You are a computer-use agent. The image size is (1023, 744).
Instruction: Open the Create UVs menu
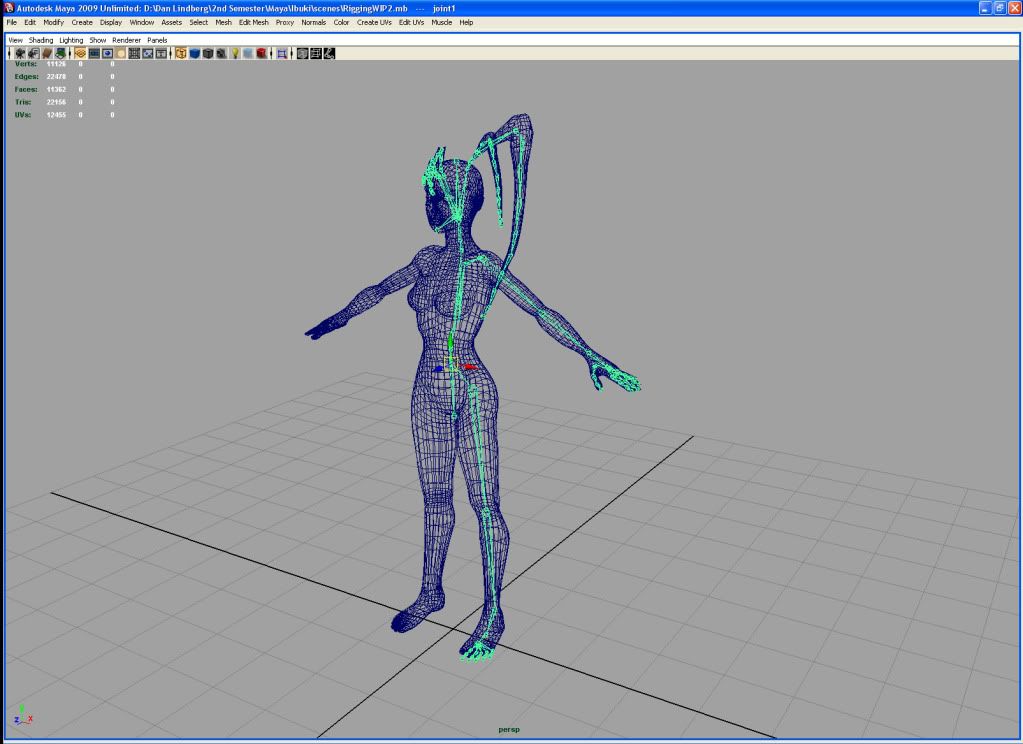coord(374,22)
